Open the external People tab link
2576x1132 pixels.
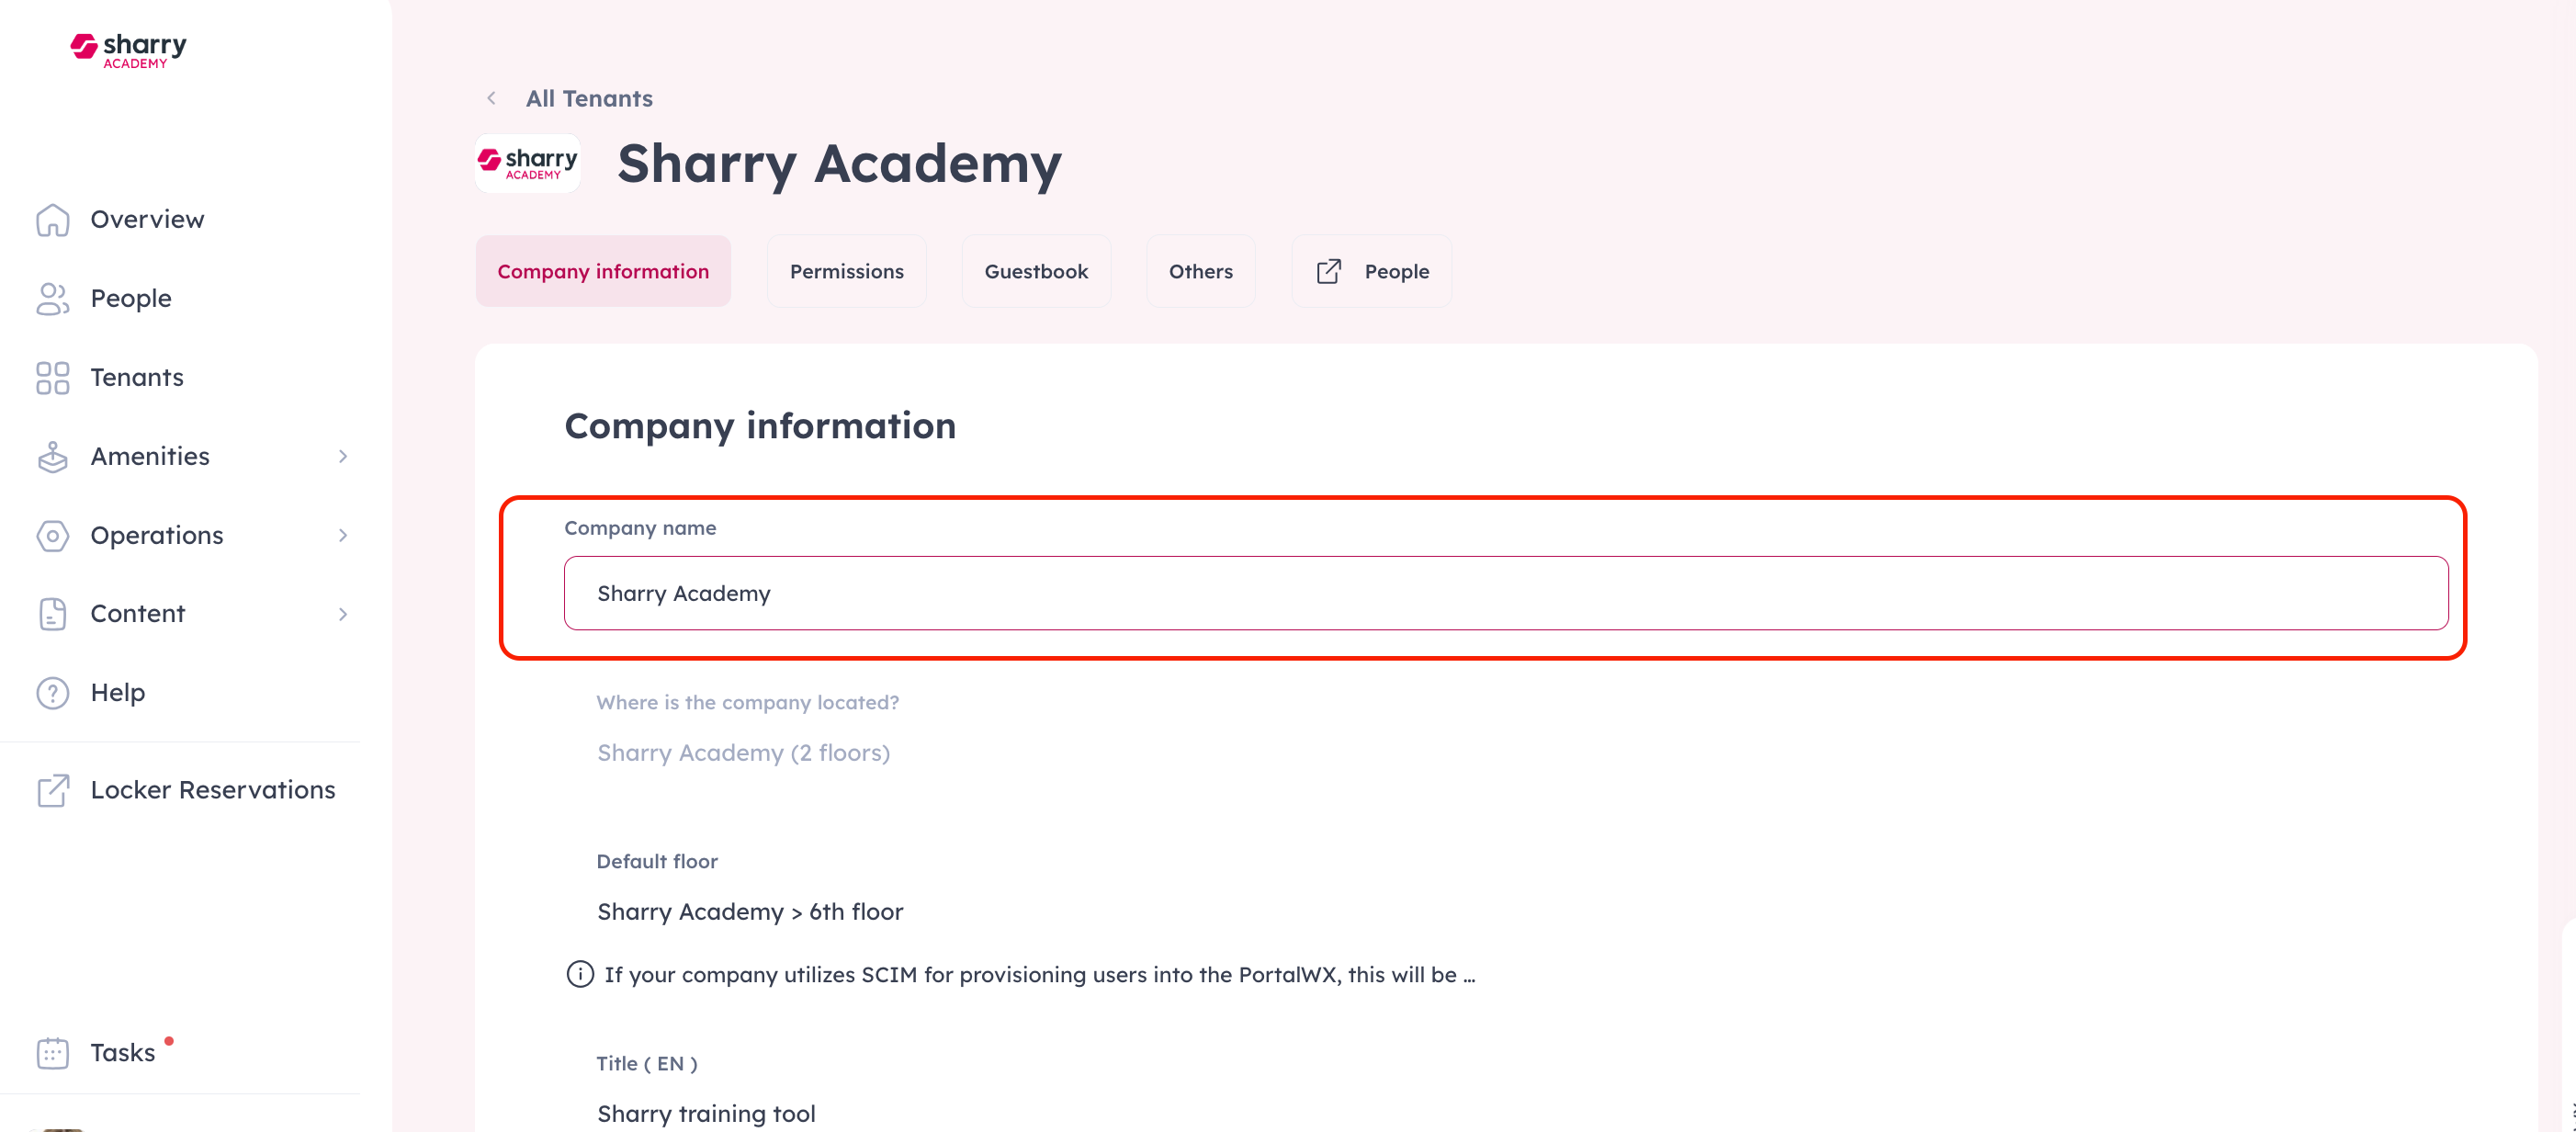[x=1371, y=271]
